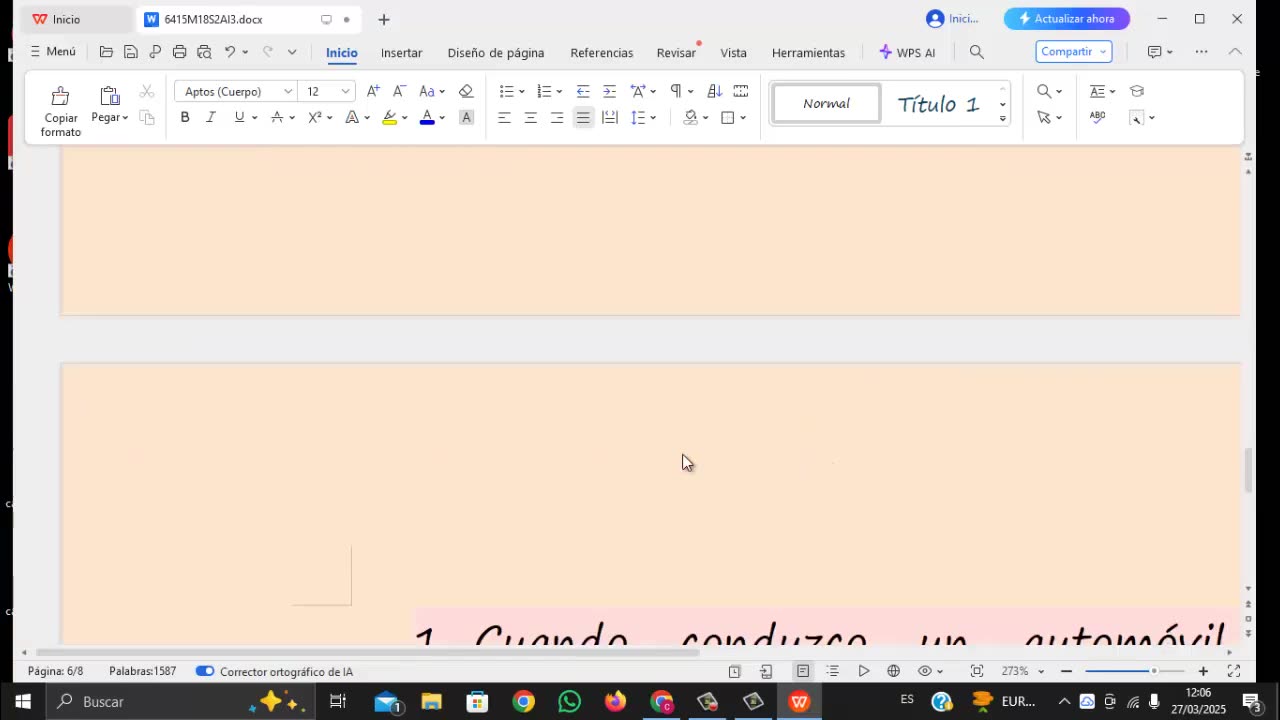
Task: Click Palabras:1587 word count
Action: [x=143, y=671]
